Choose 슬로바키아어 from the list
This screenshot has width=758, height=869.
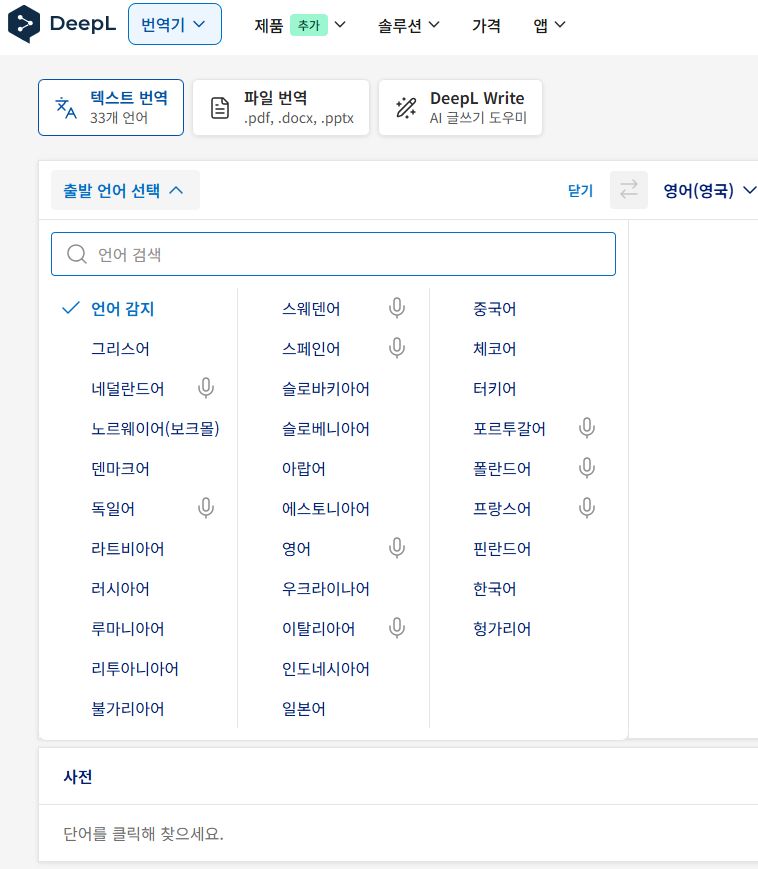coord(326,389)
